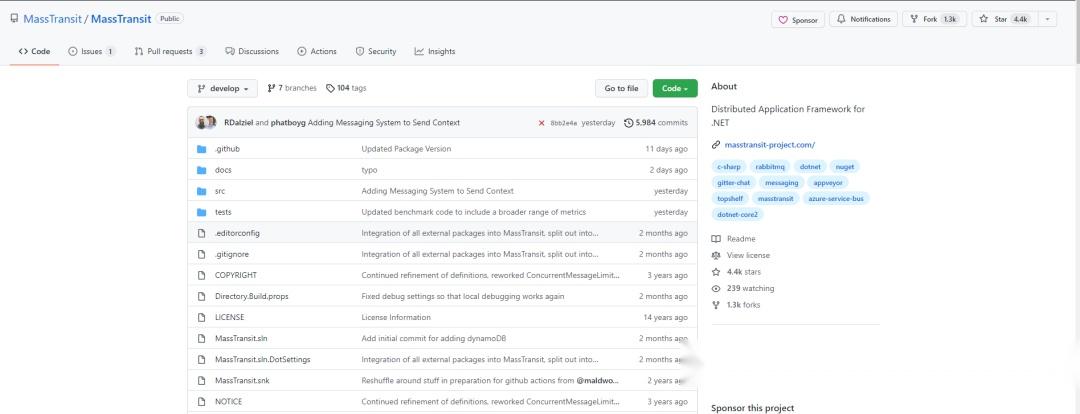Open the Code tab
Viewport: 1080px width, 414px height.
point(34,52)
